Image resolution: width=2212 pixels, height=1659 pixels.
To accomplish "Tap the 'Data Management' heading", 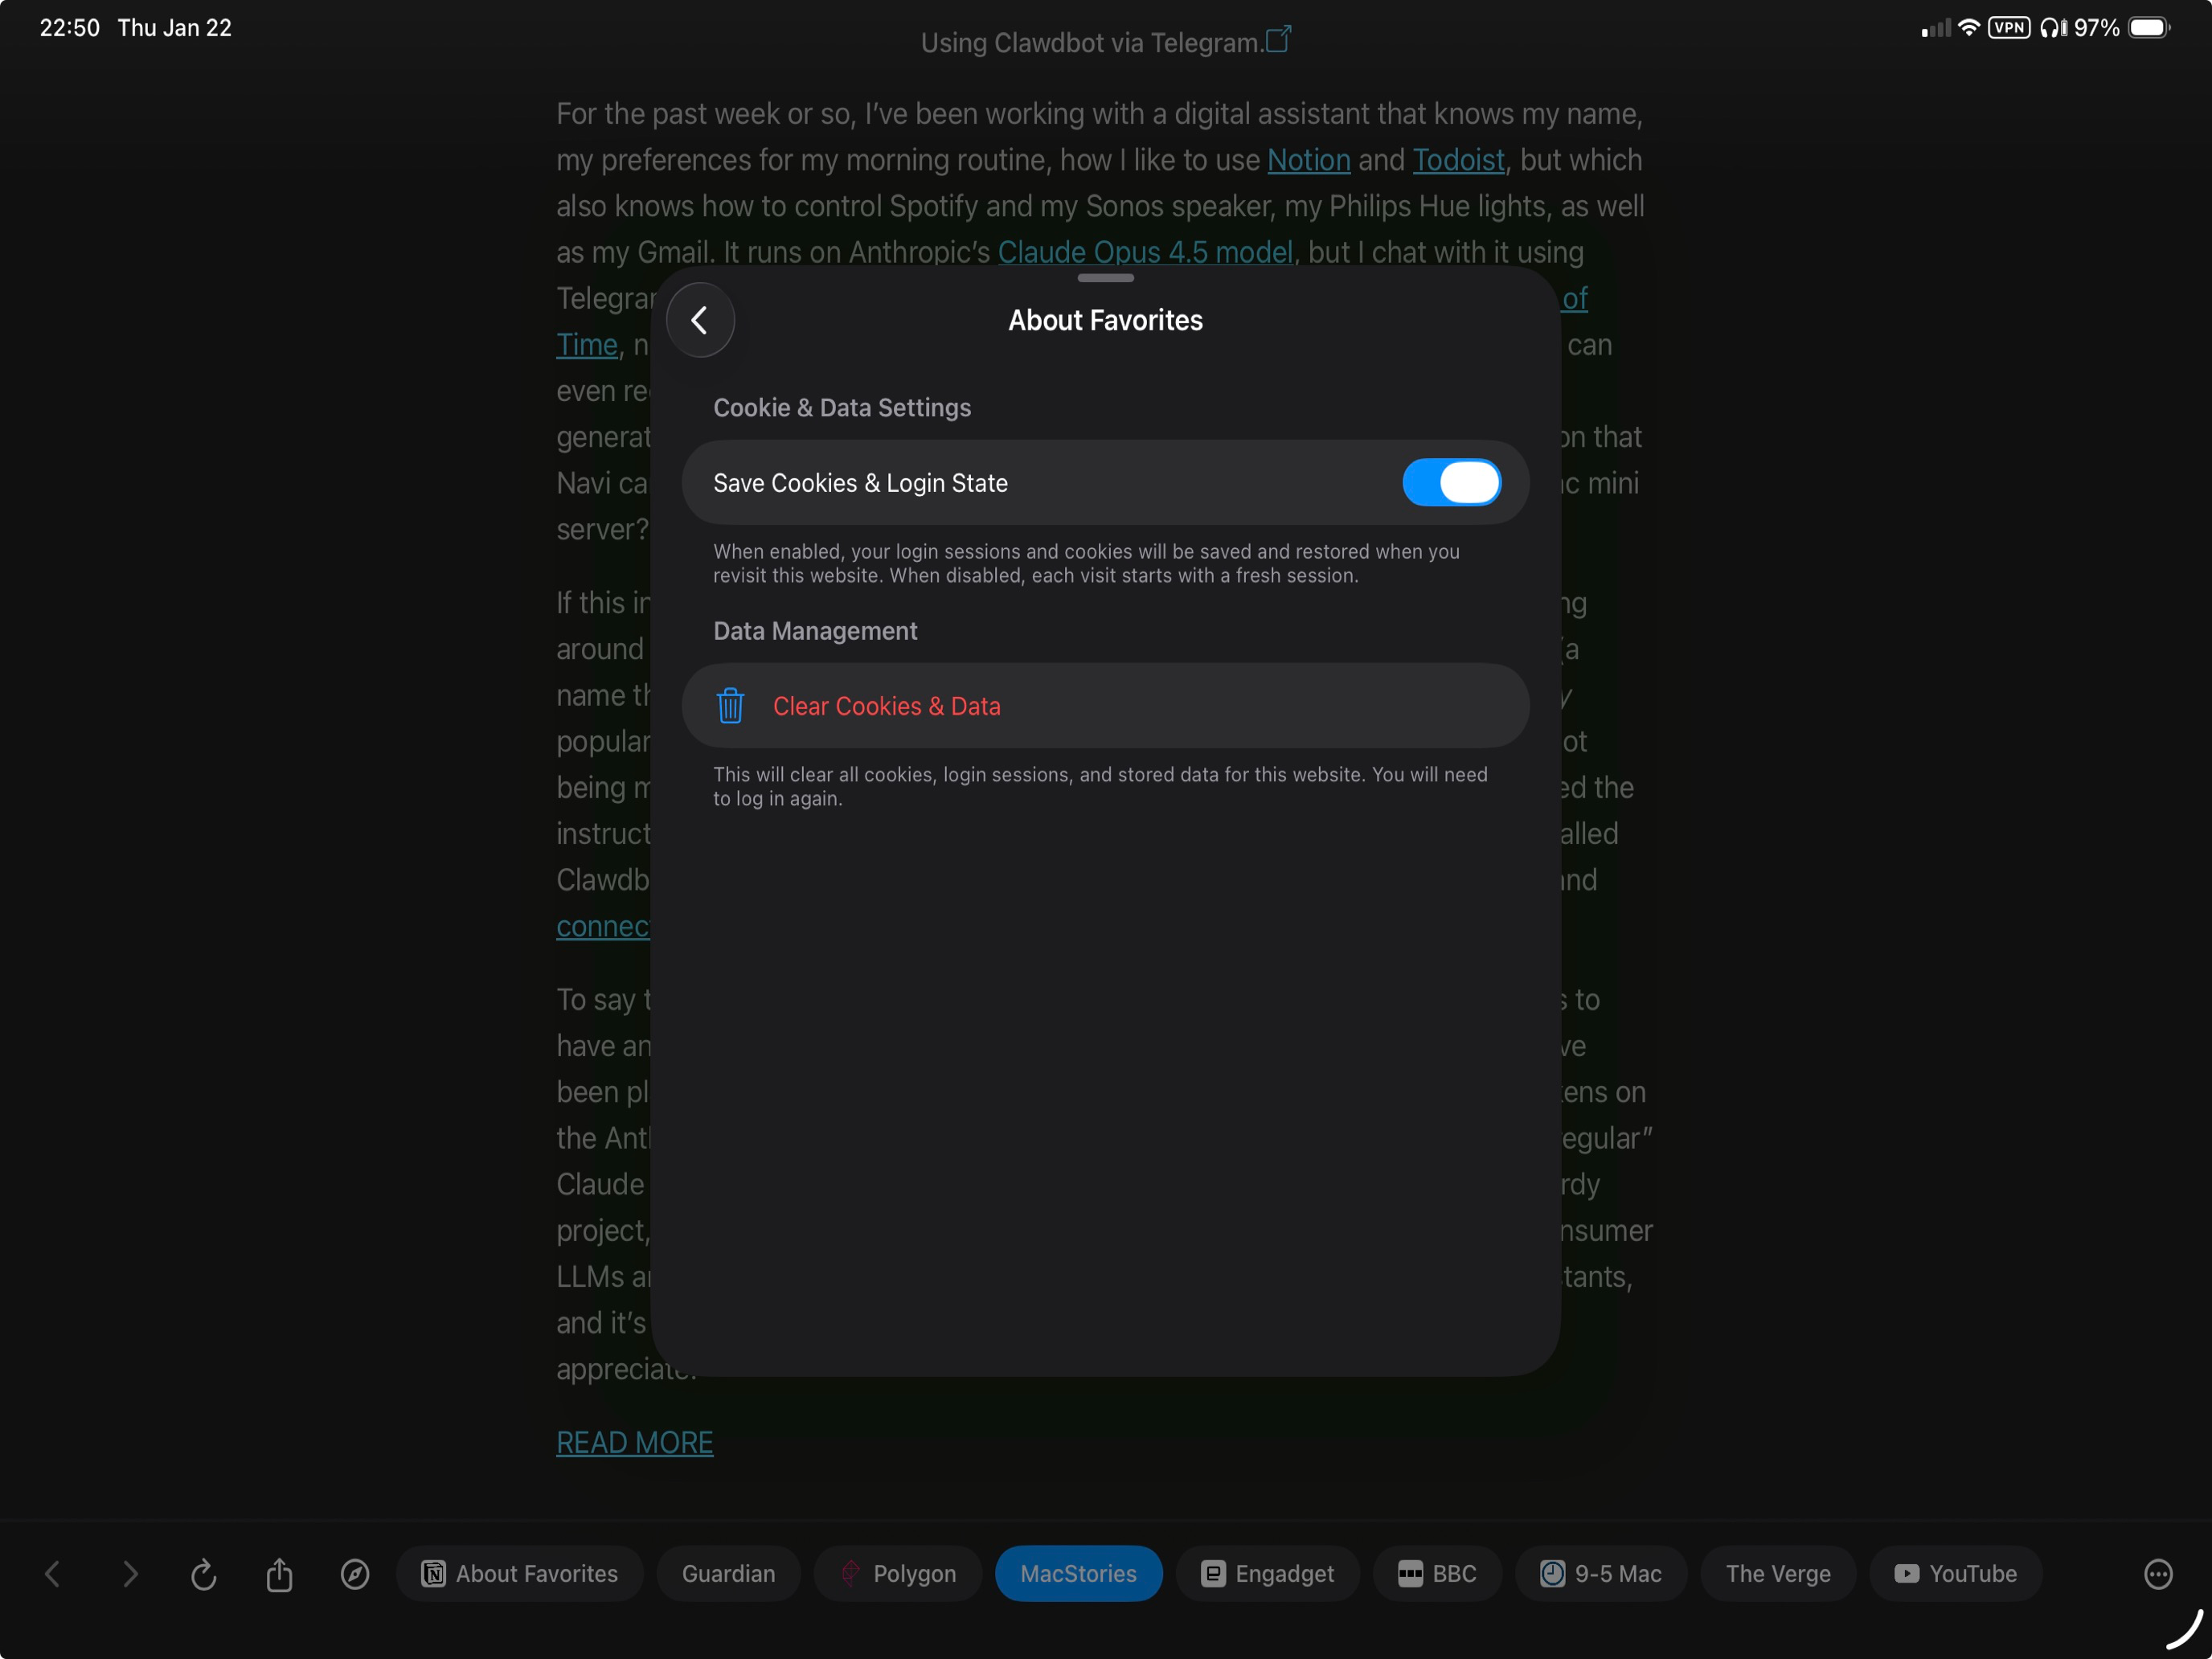I will coord(815,631).
